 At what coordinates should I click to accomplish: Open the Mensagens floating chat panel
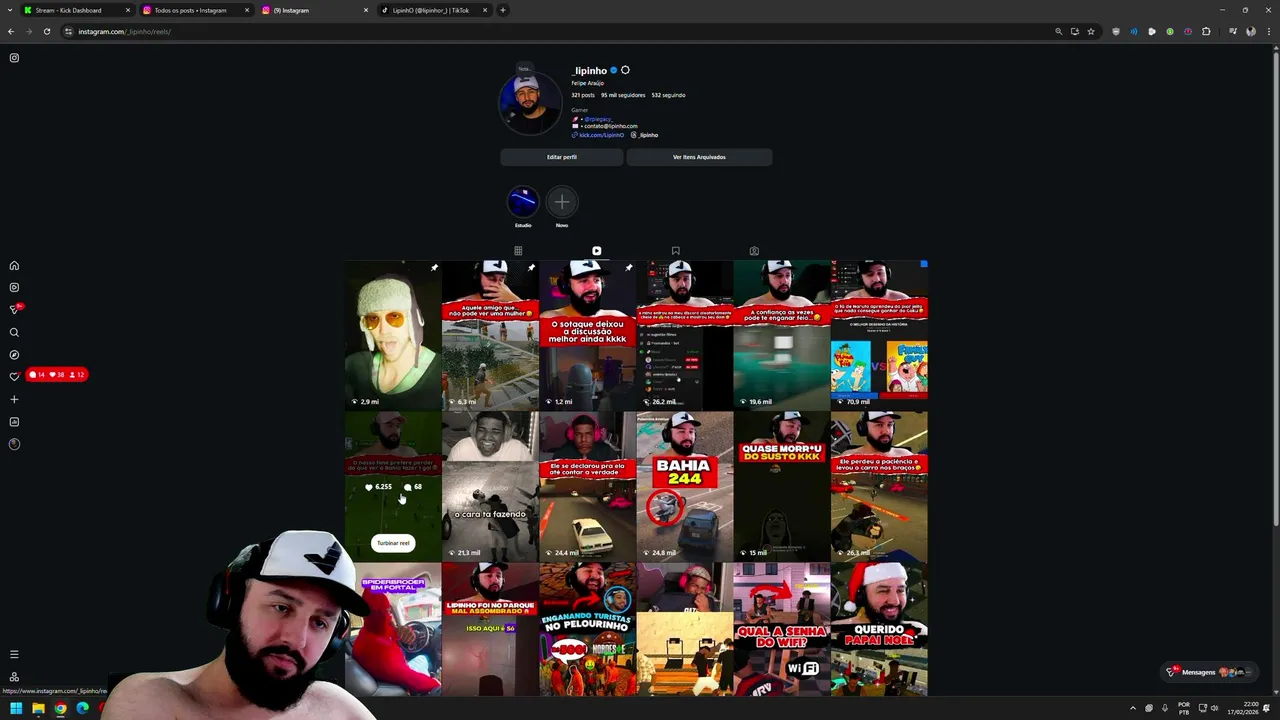[1210, 672]
